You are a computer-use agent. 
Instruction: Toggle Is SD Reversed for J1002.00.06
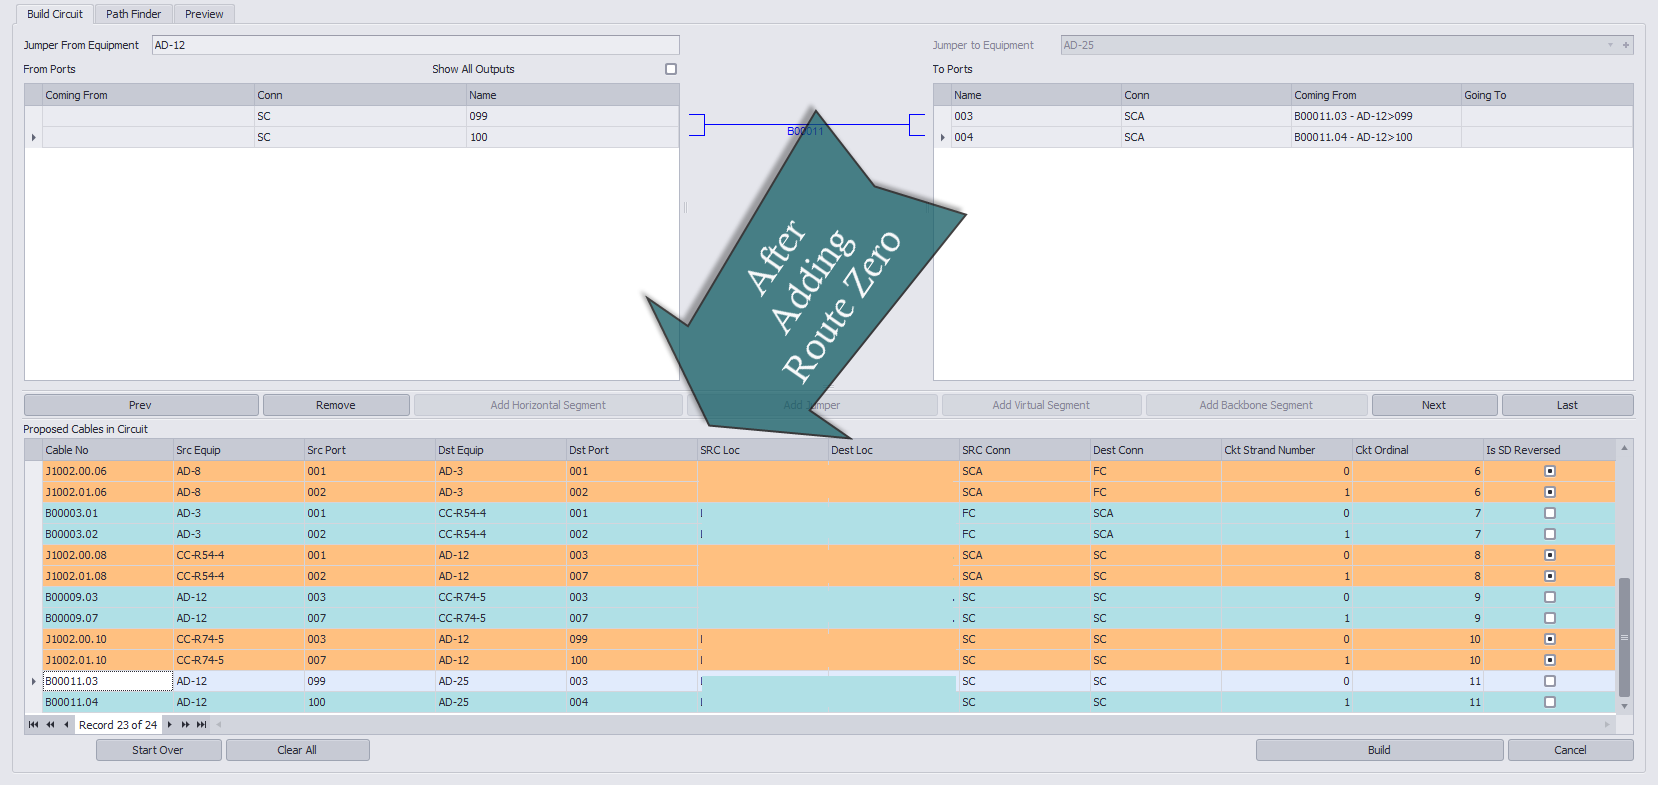click(x=1550, y=471)
